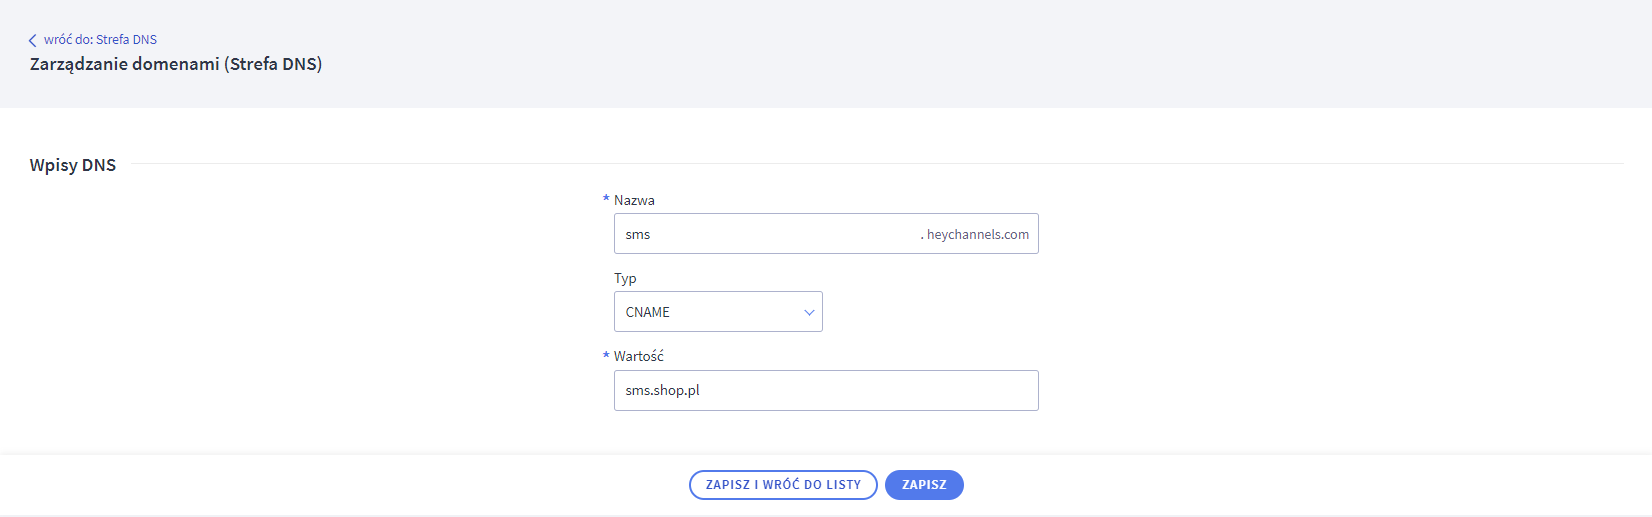This screenshot has width=1652, height=517.
Task: Click the 'Typ' label
Action: tap(625, 278)
